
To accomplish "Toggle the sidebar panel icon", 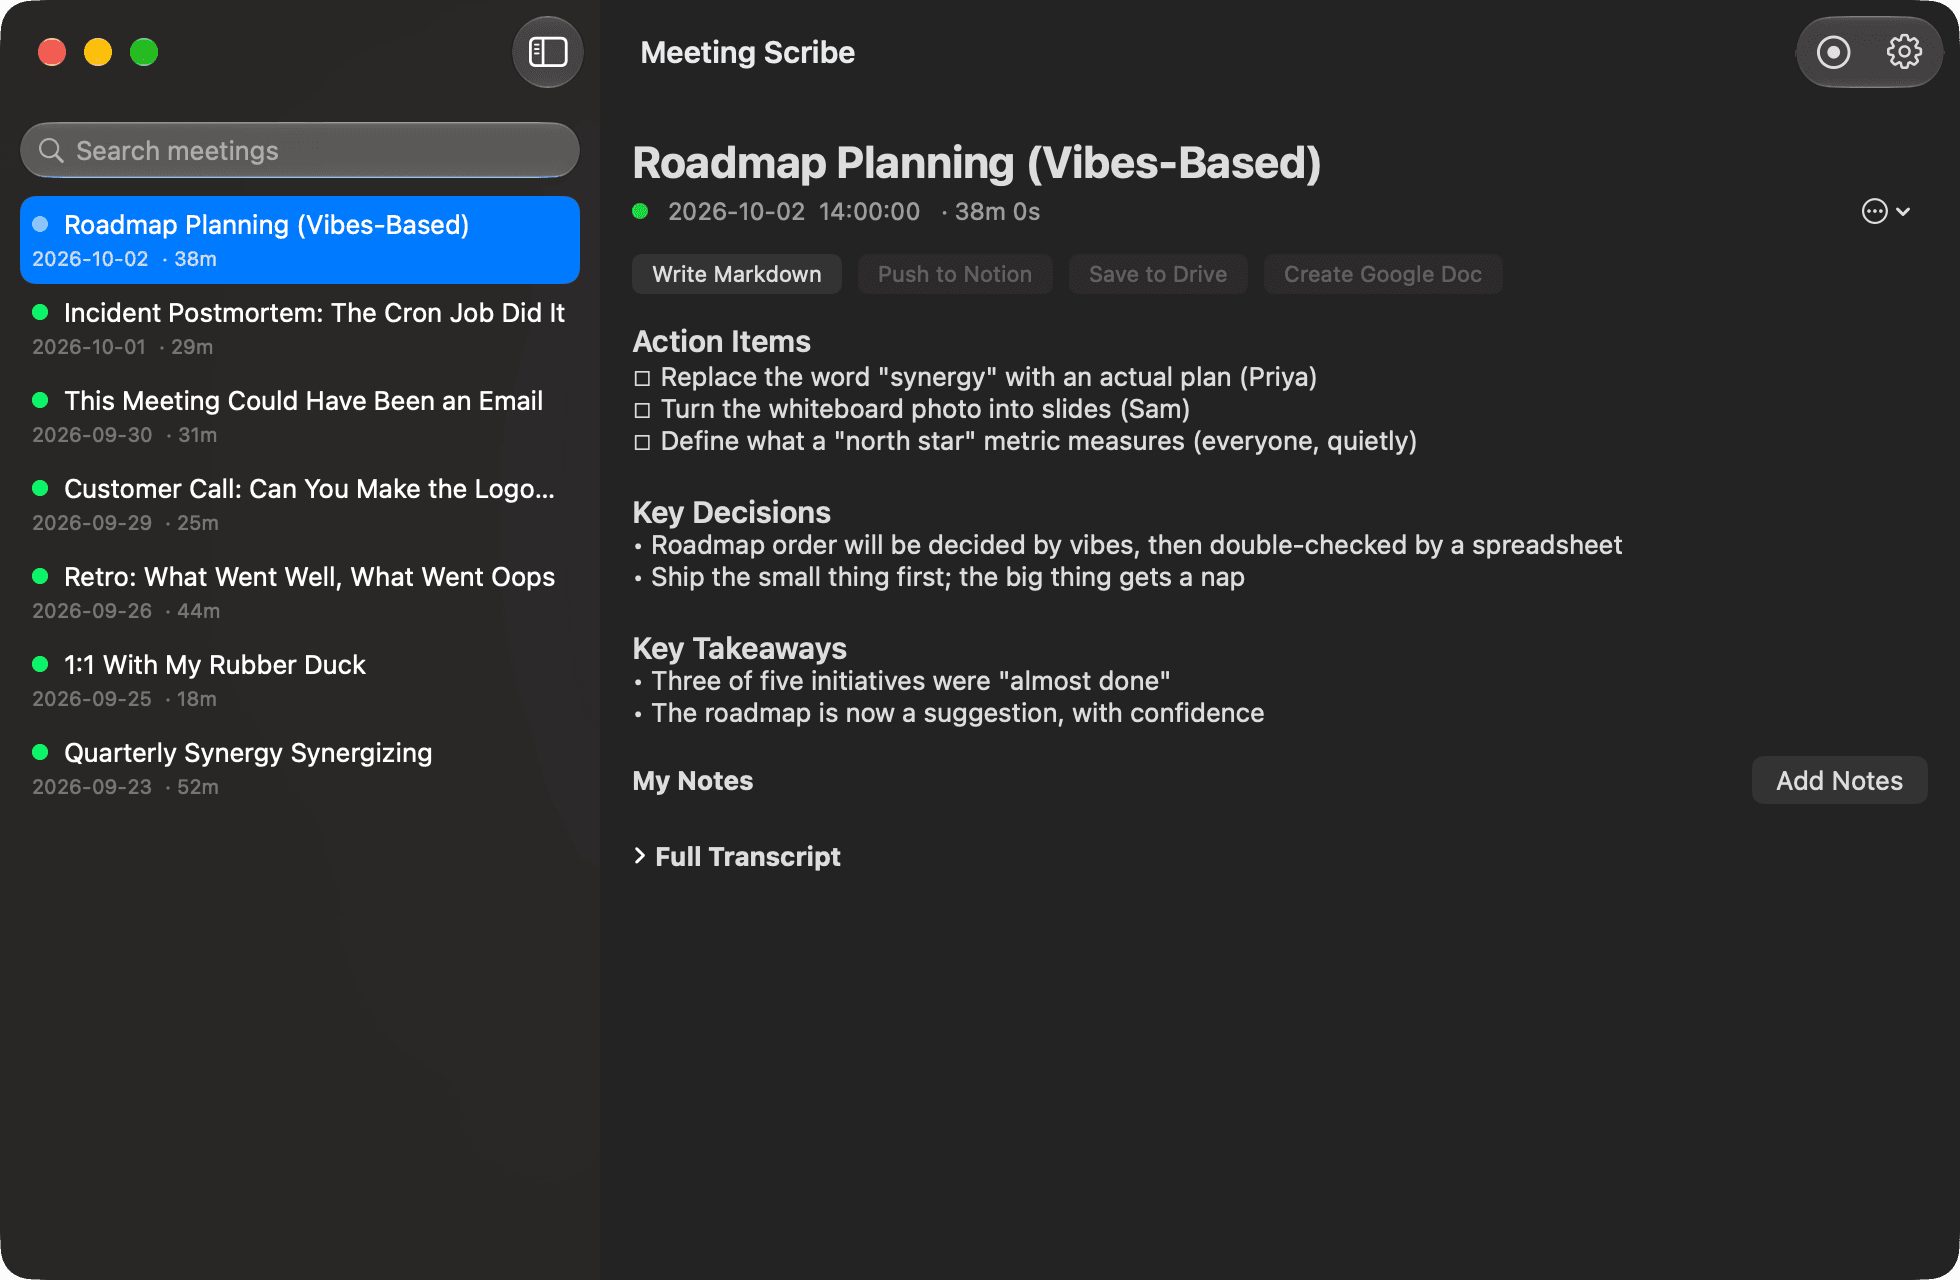I will coord(548,52).
